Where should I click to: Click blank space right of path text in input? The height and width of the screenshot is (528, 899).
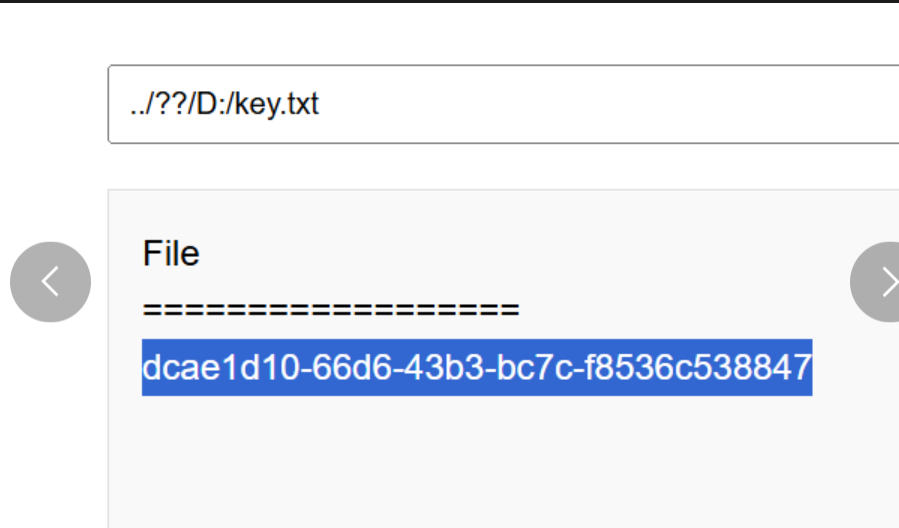click(x=608, y=104)
